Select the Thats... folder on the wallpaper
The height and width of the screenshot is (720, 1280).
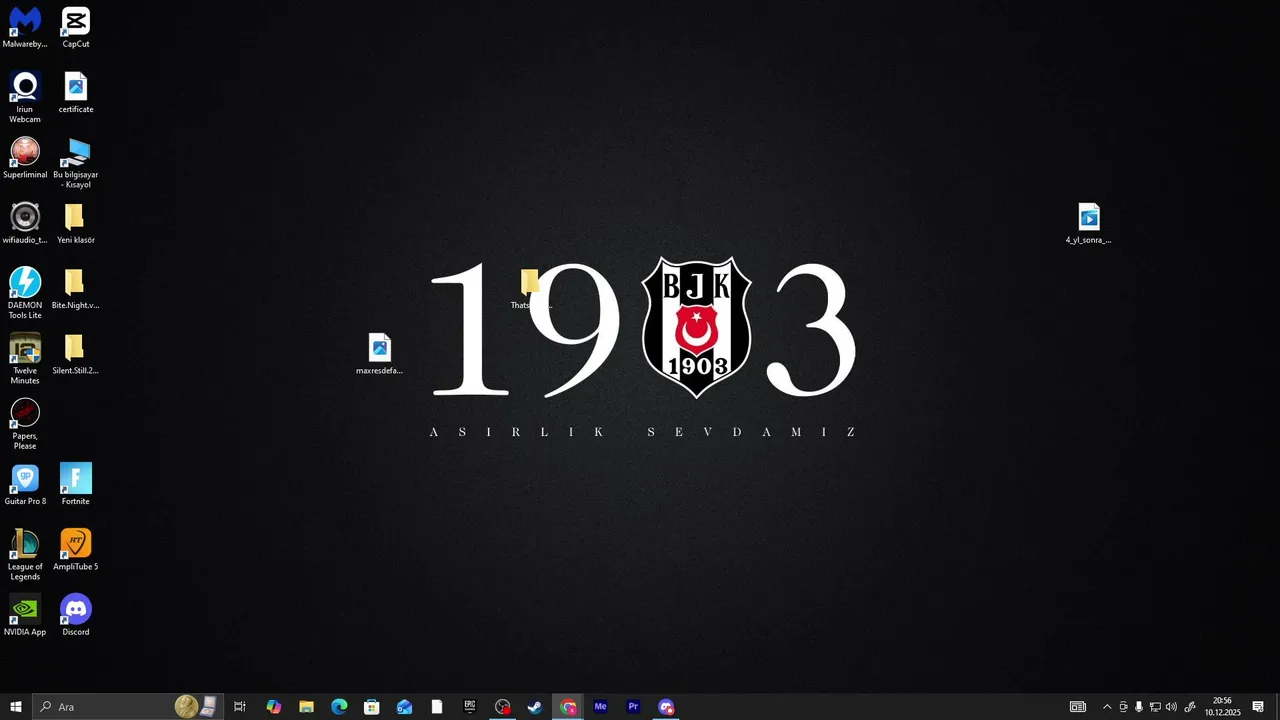tap(529, 289)
